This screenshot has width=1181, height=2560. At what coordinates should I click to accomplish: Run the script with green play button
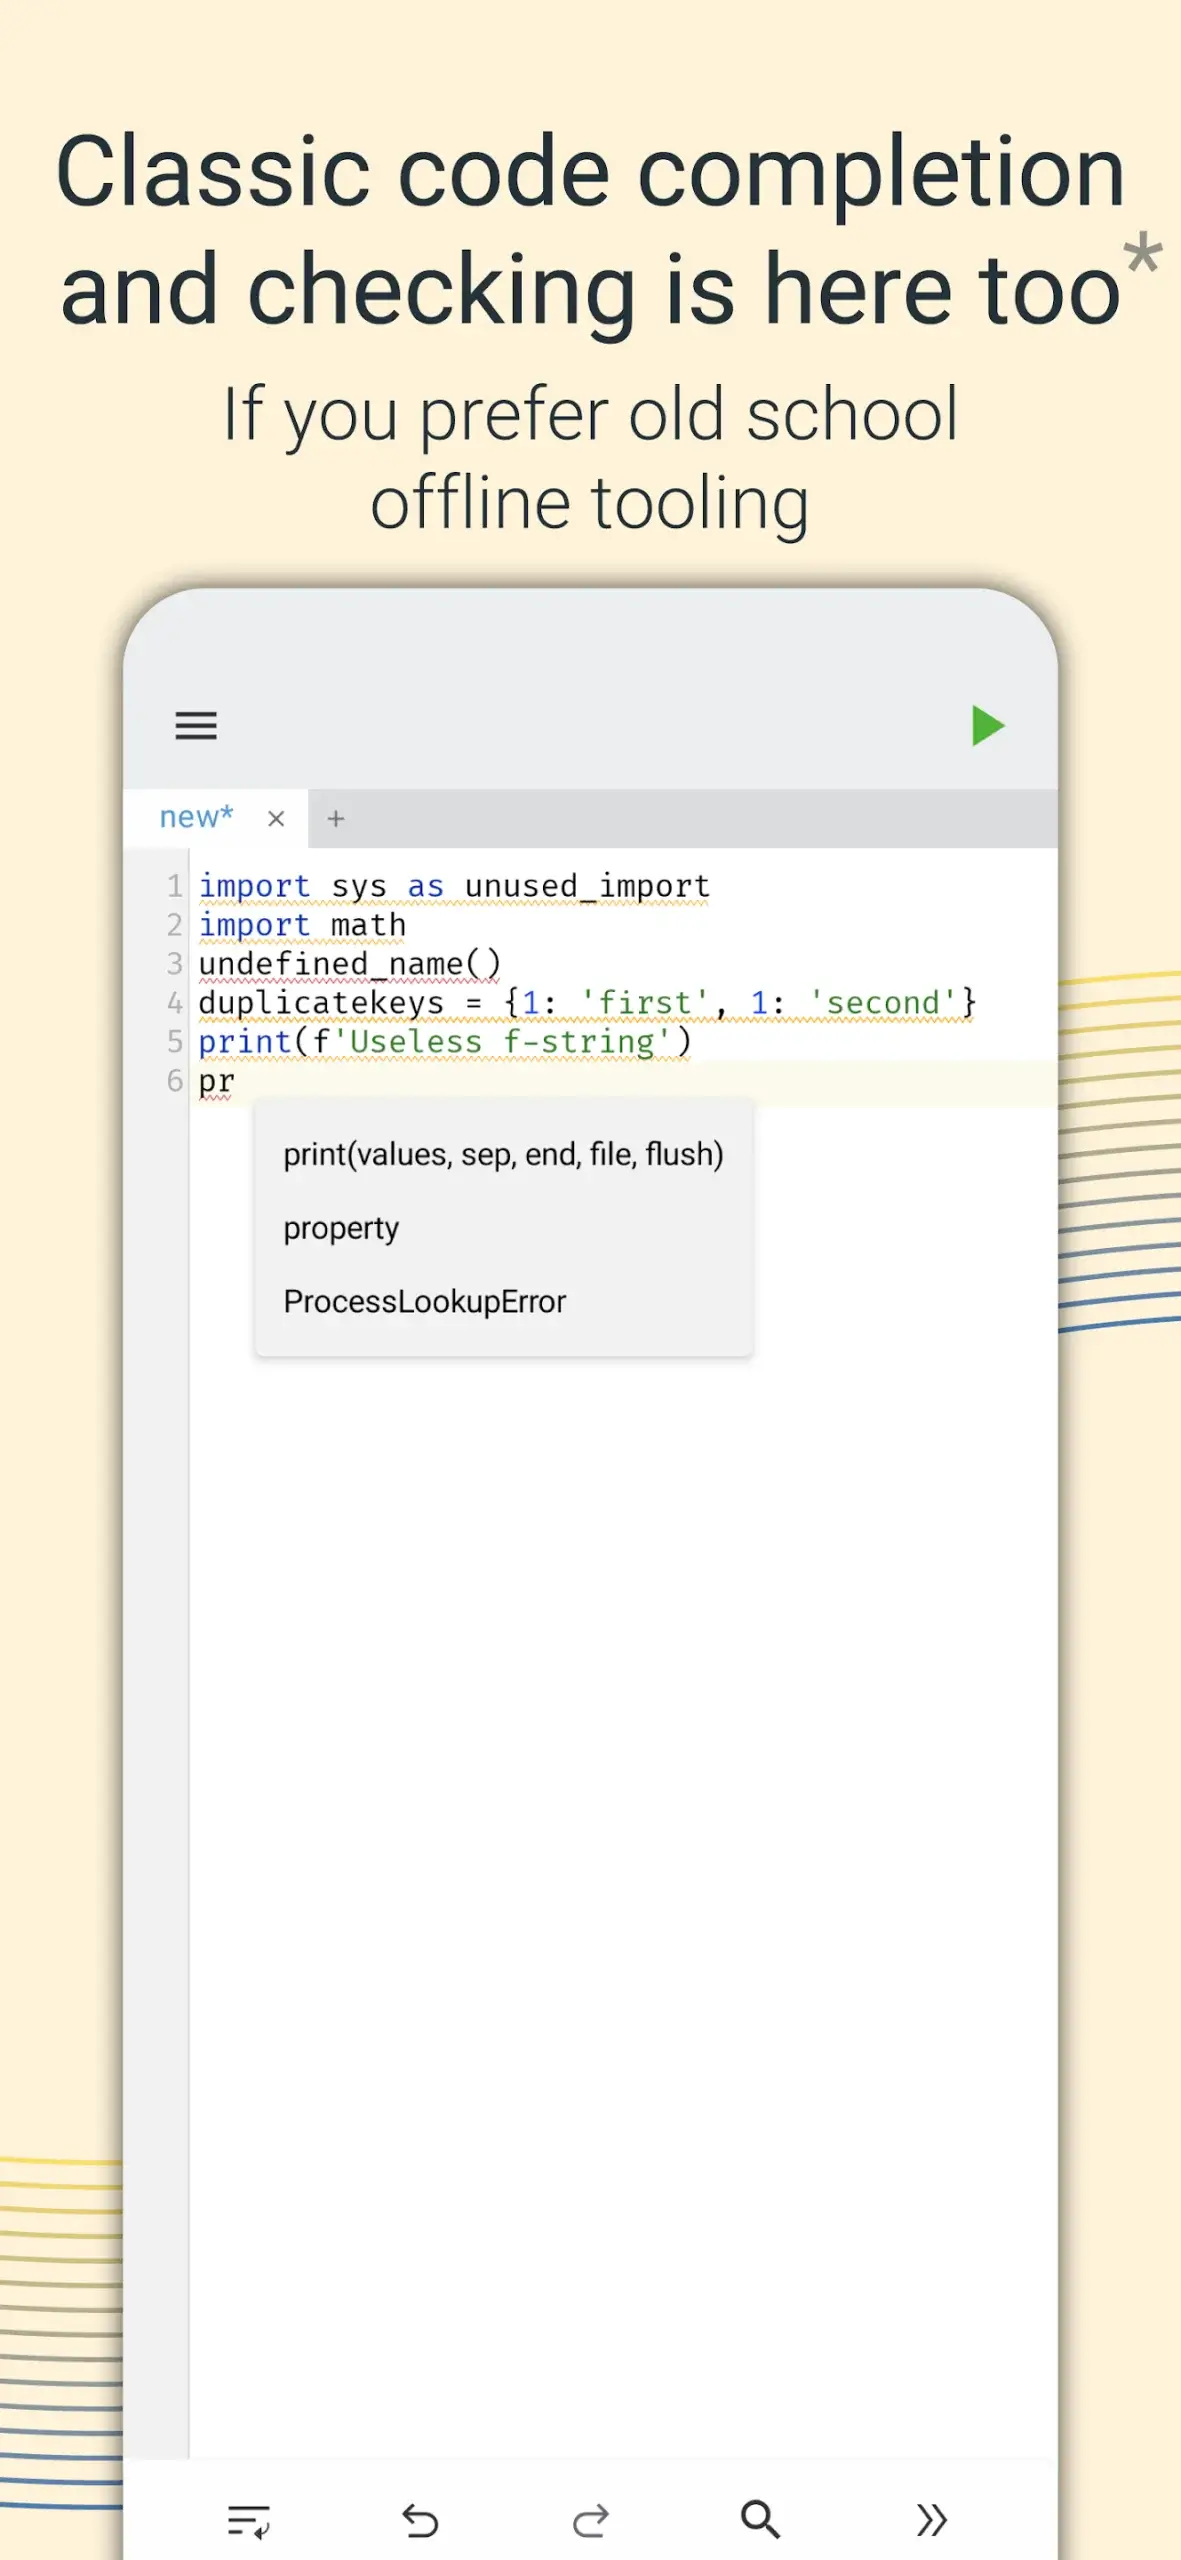click(986, 726)
